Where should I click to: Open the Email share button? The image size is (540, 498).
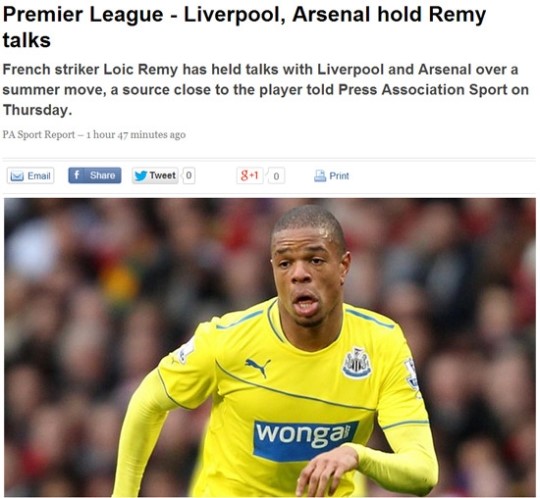point(31,176)
